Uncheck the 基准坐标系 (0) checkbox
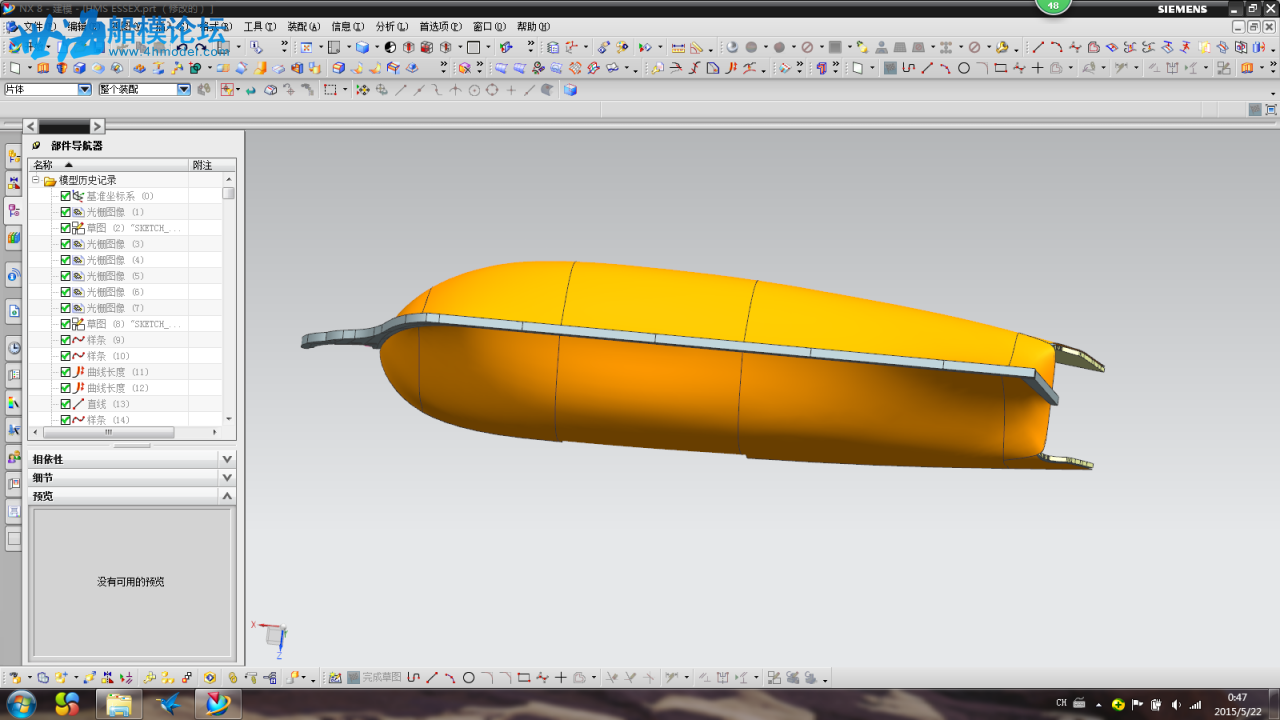1280x720 pixels. [66, 196]
